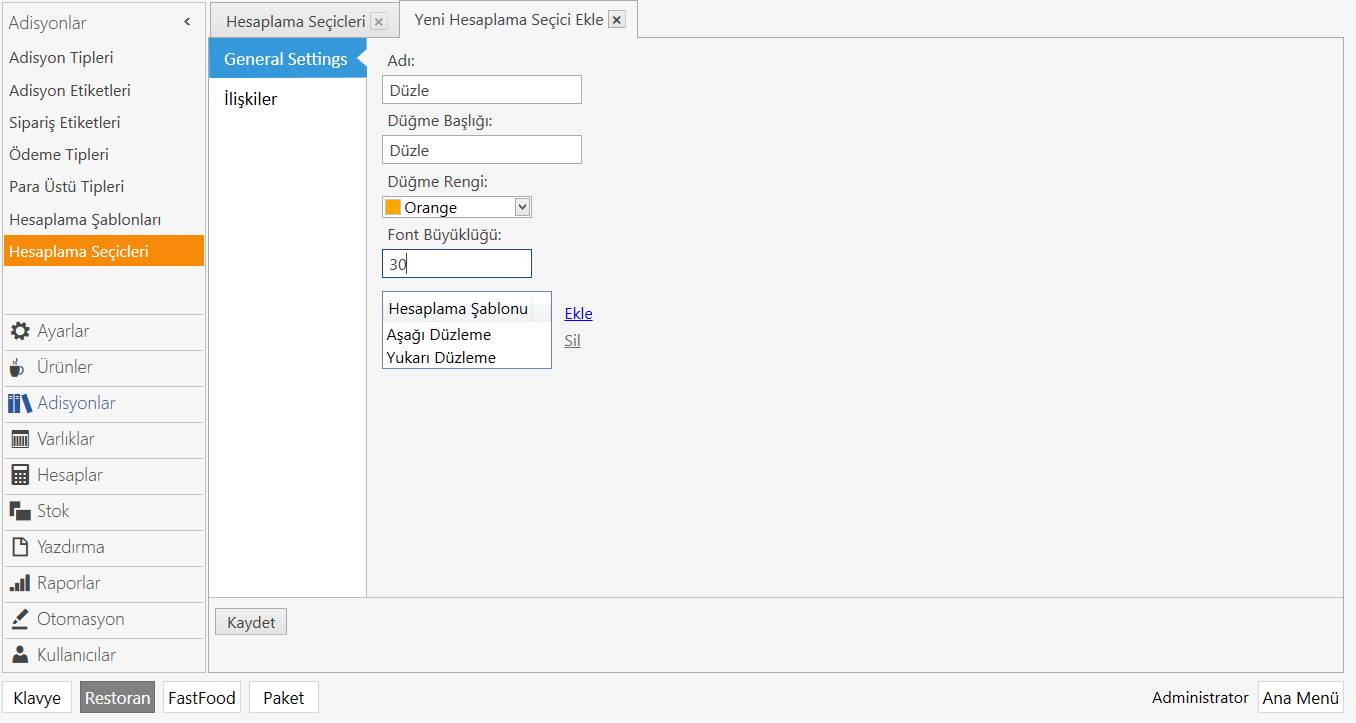Select the highlighted Hesaplama Seçicleri item
The image size is (1356, 723).
[x=104, y=251]
